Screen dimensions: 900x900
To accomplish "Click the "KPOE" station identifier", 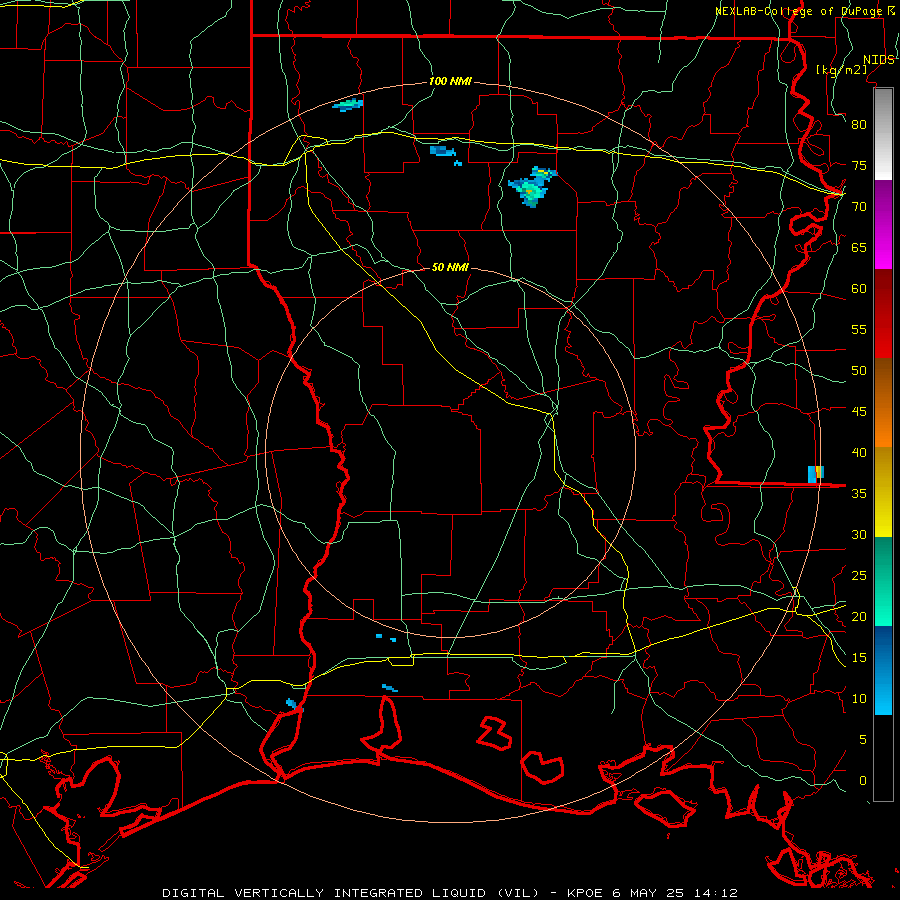I will pyautogui.click(x=585, y=893).
